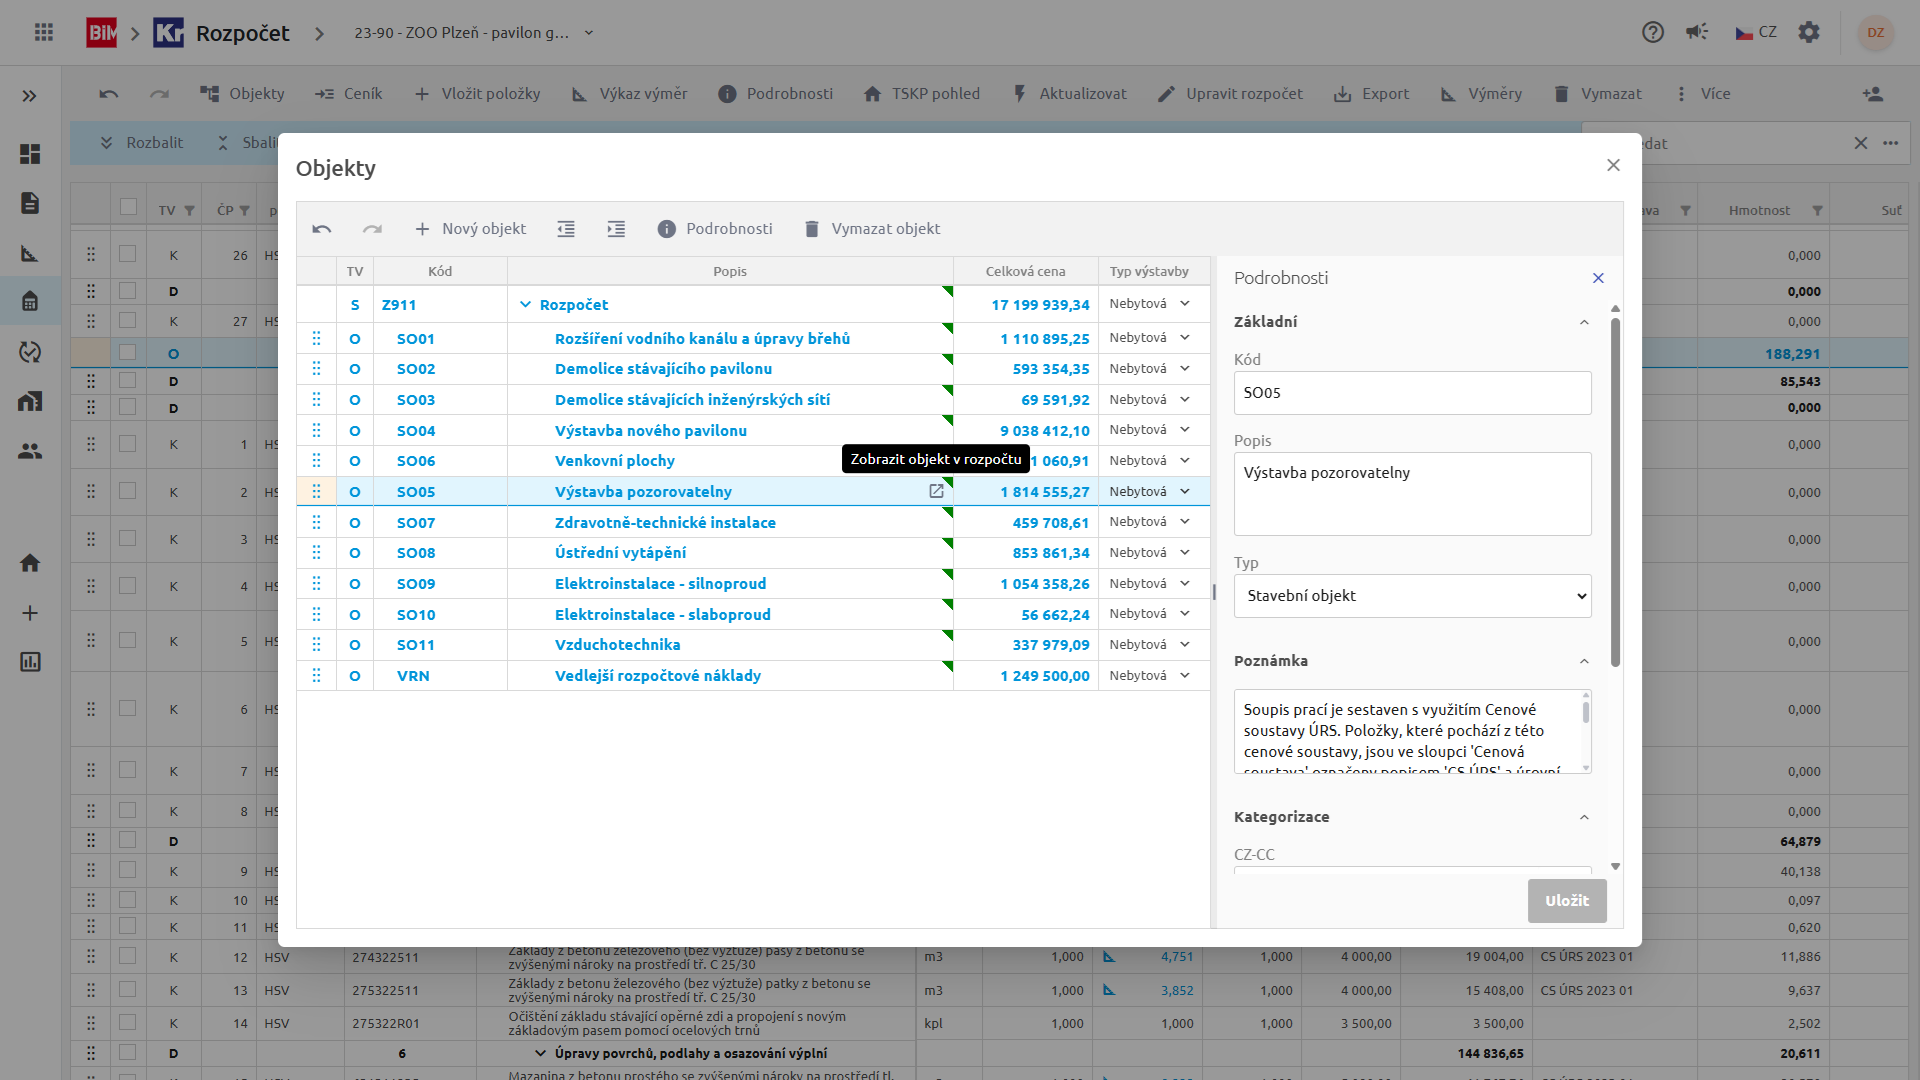The width and height of the screenshot is (1920, 1080).
Task: Click Nový objekt button
Action: point(470,229)
